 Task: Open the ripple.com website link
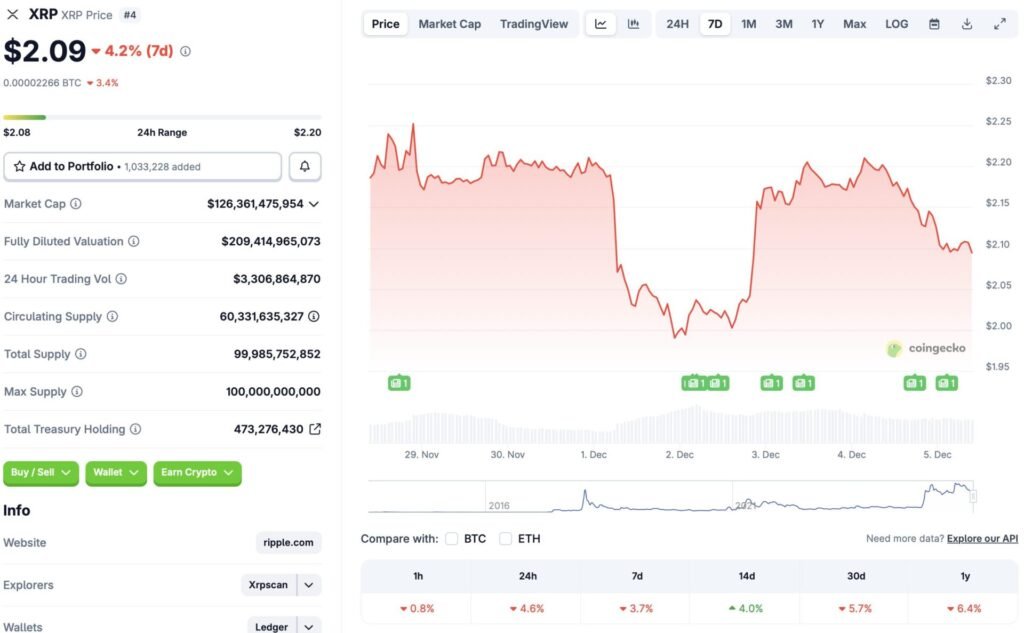287,542
